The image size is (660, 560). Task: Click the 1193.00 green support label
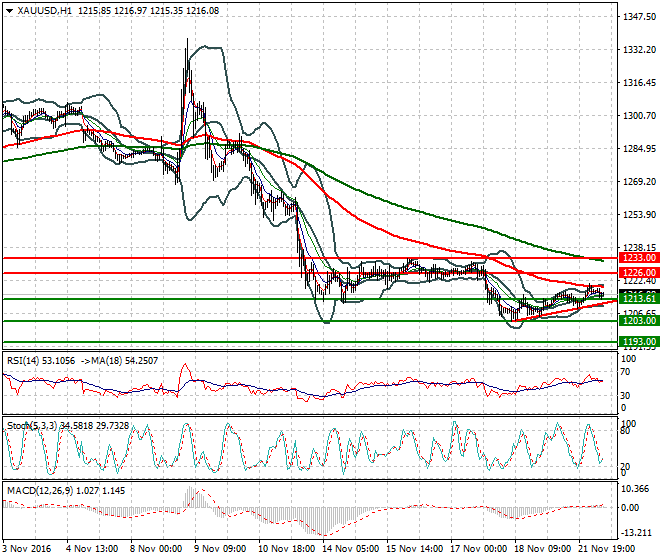pos(639,342)
